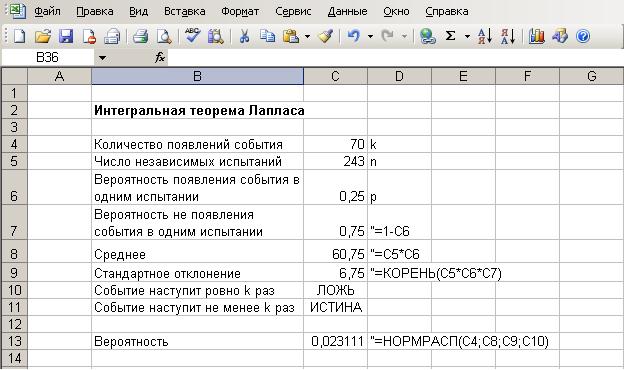Viewport: 624px width, 370px height.
Task: Click the Redo arrow icon
Action: pyautogui.click(x=387, y=36)
